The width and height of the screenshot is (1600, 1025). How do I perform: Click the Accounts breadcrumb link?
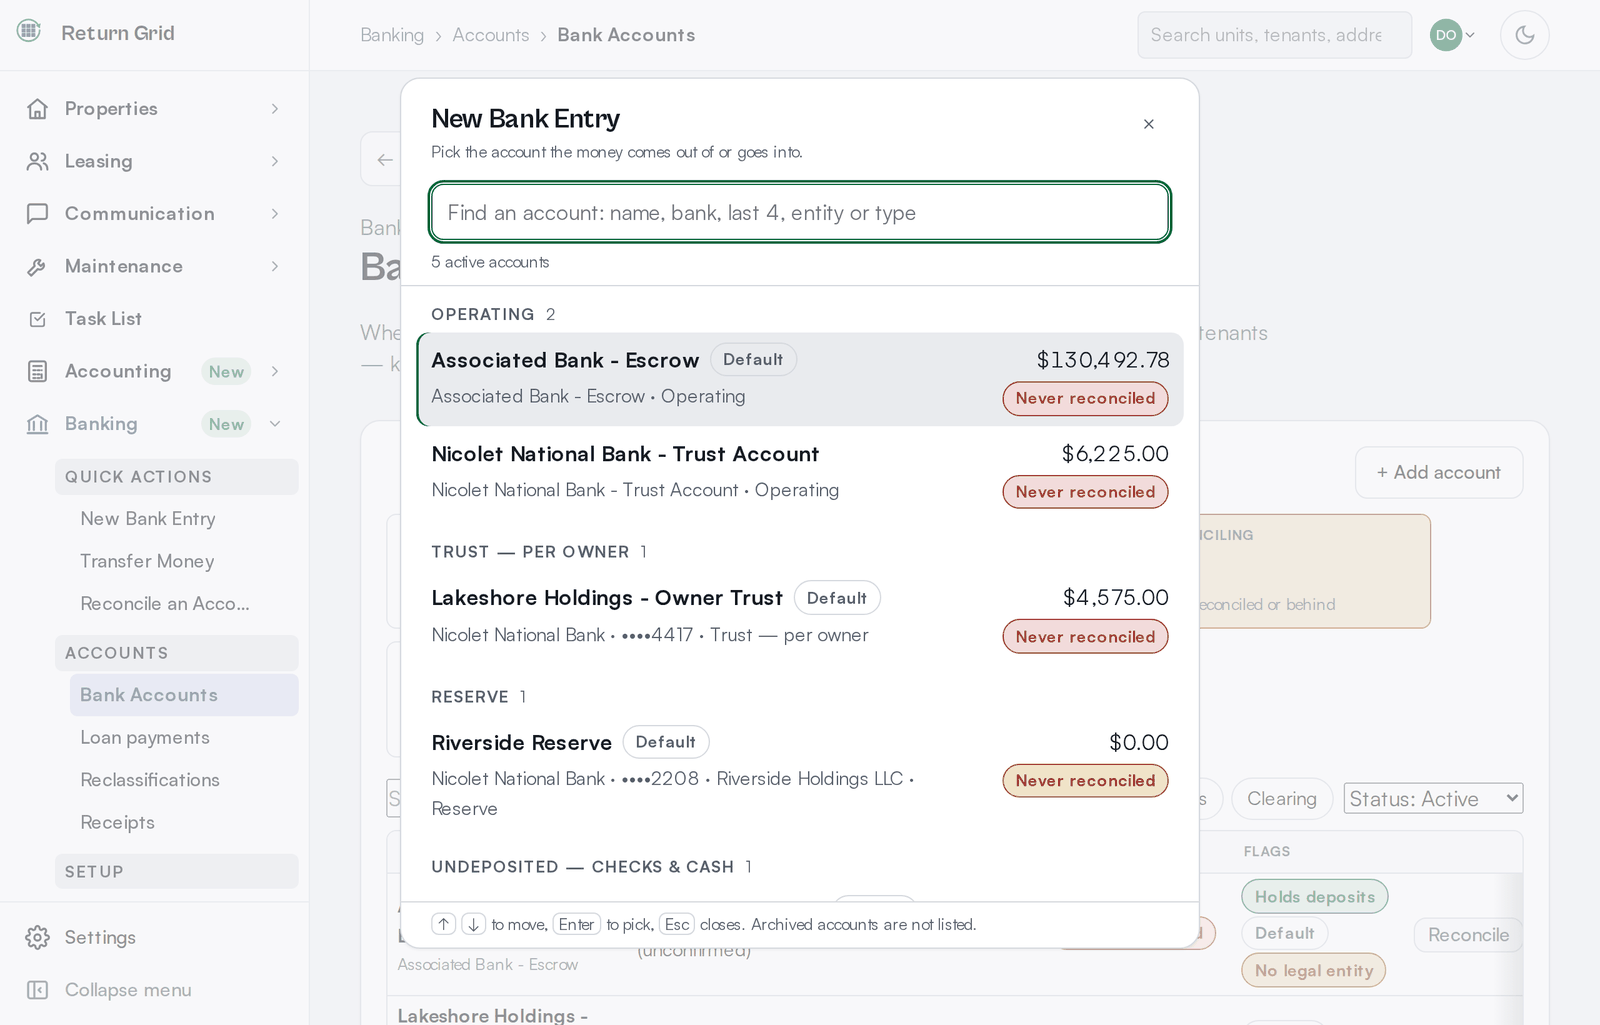(x=491, y=35)
